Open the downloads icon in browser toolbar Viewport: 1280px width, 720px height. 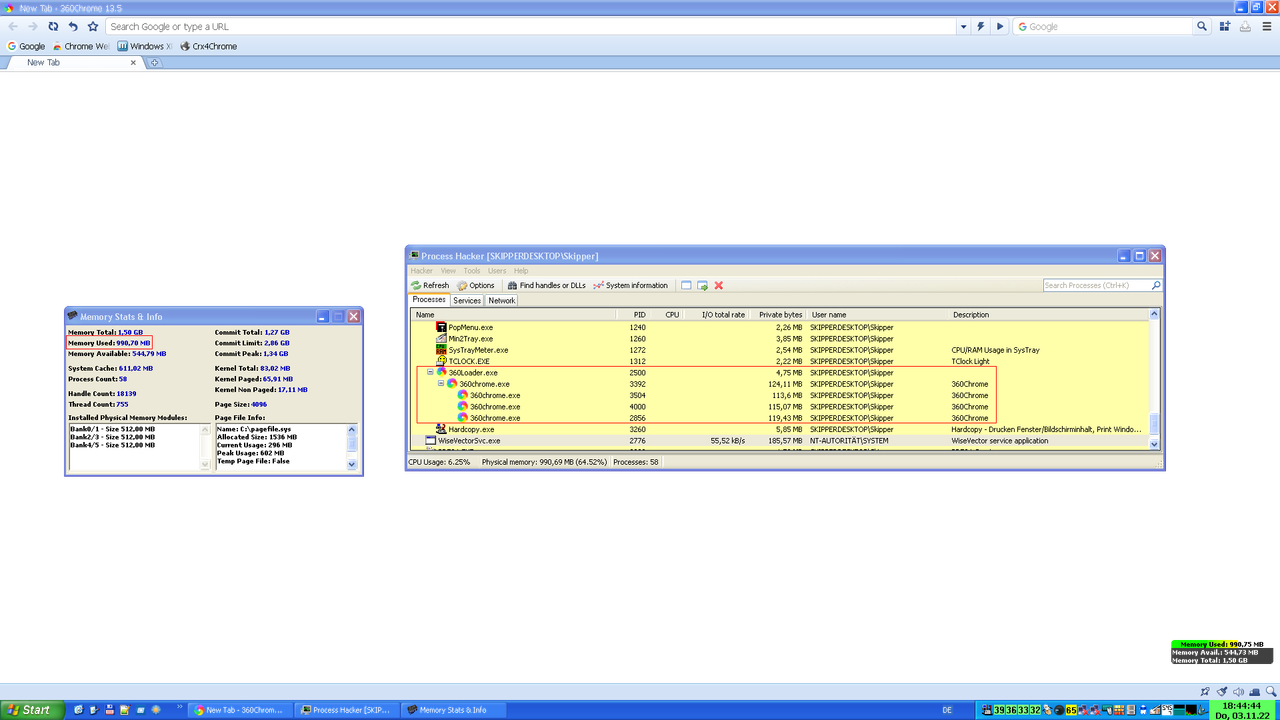point(1245,27)
